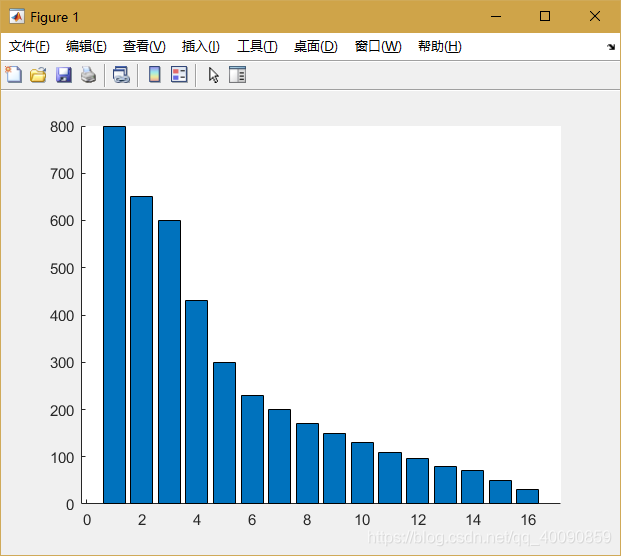
Task: Click the y-axis label 800
Action: [62, 127]
